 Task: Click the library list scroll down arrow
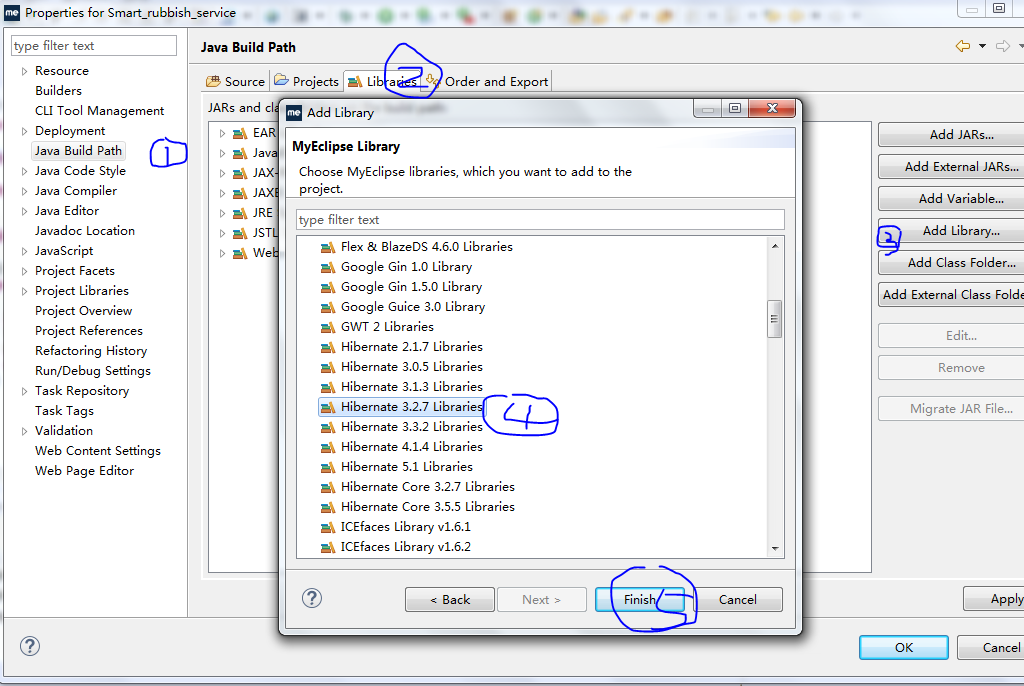[775, 549]
